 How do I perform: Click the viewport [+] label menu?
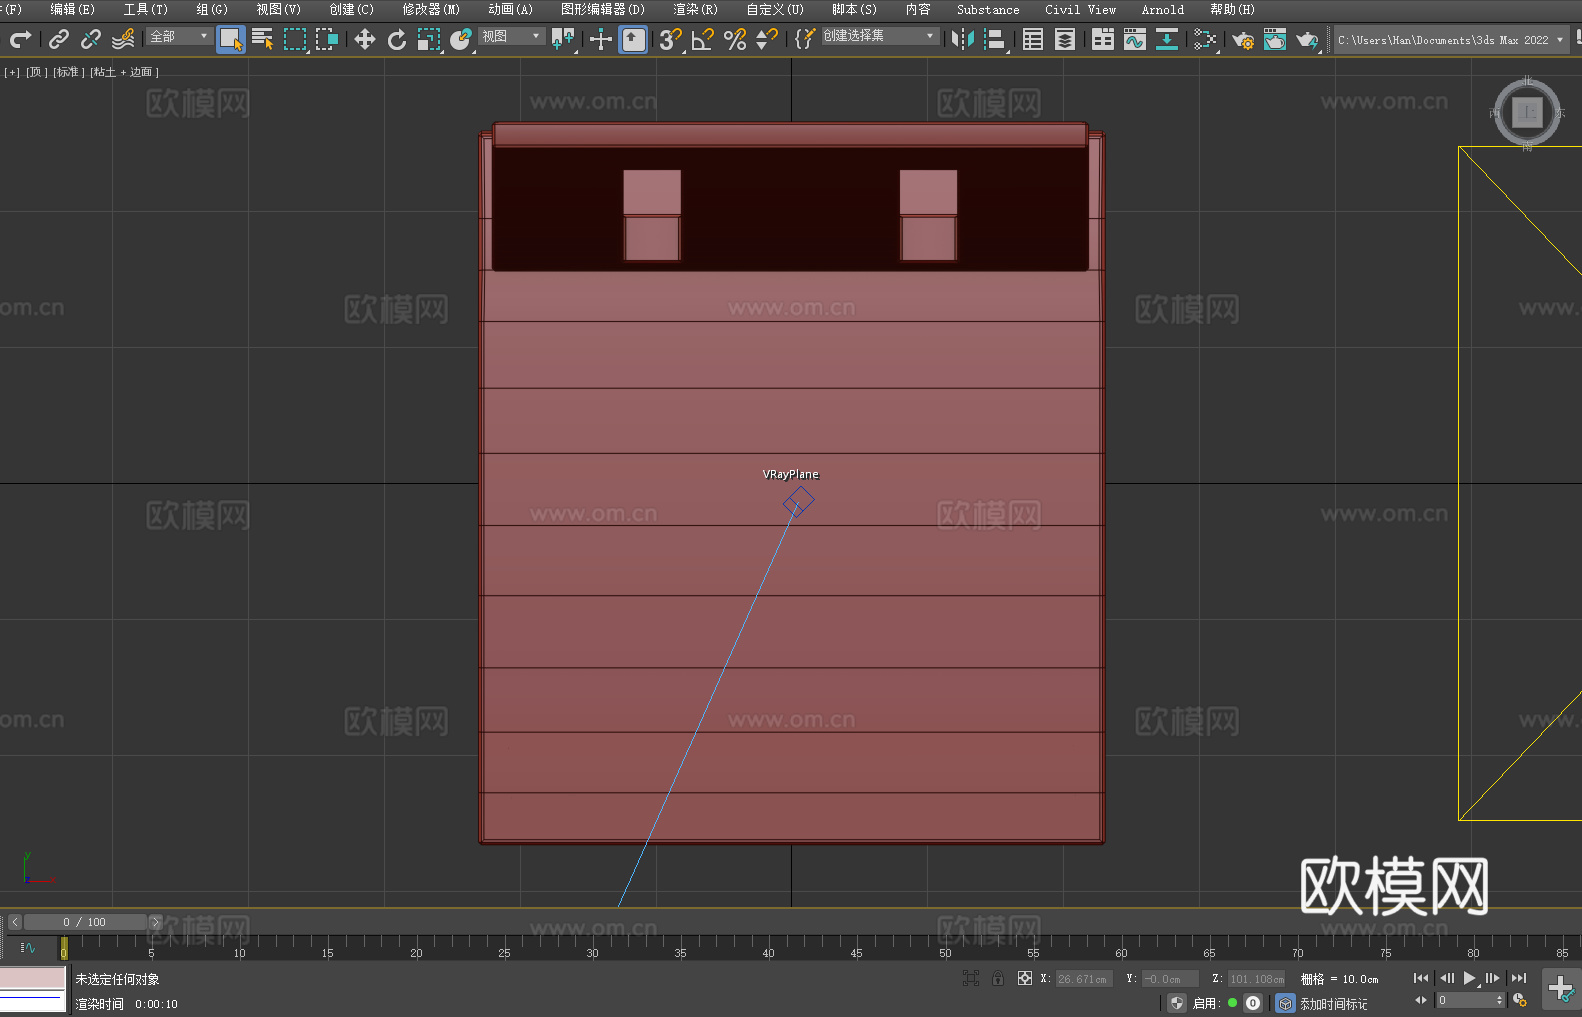pos(12,72)
